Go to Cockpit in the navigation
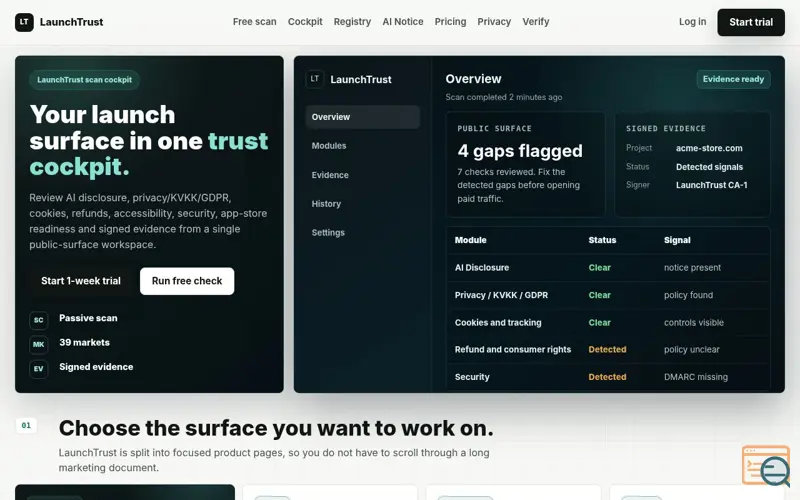This screenshot has height=500, width=800. (305, 22)
